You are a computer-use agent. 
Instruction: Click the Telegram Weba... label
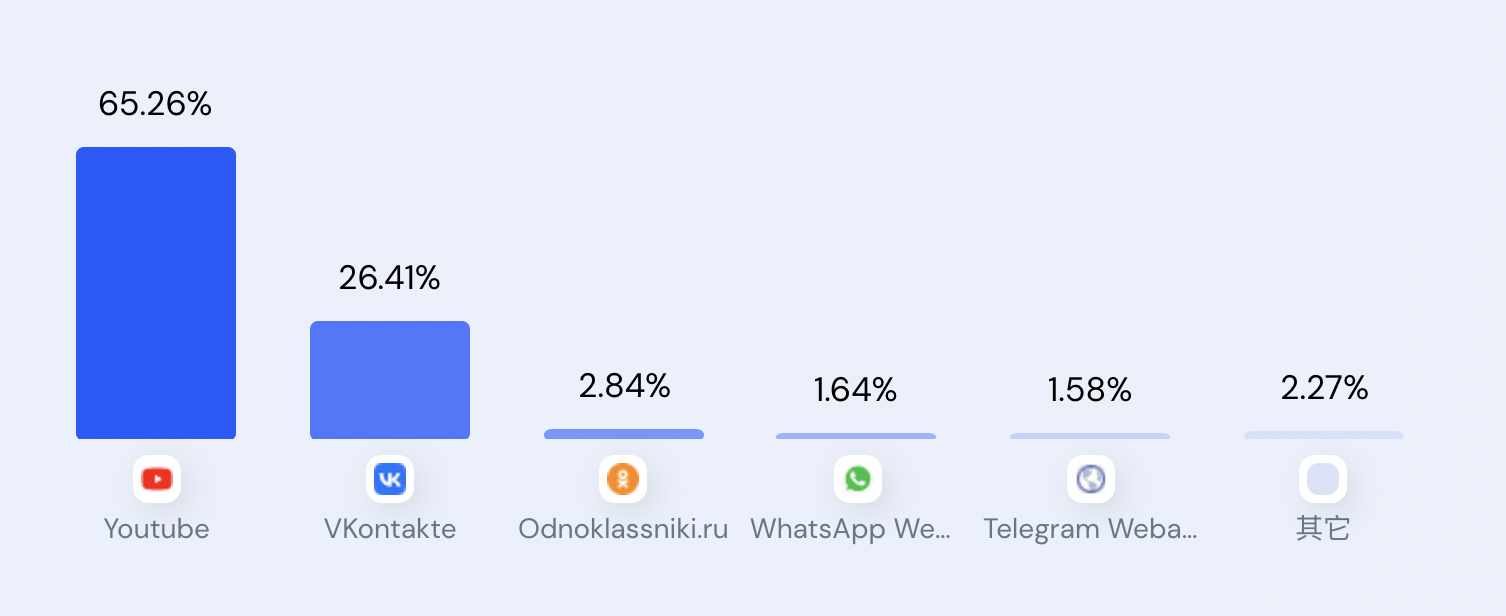tap(1090, 529)
